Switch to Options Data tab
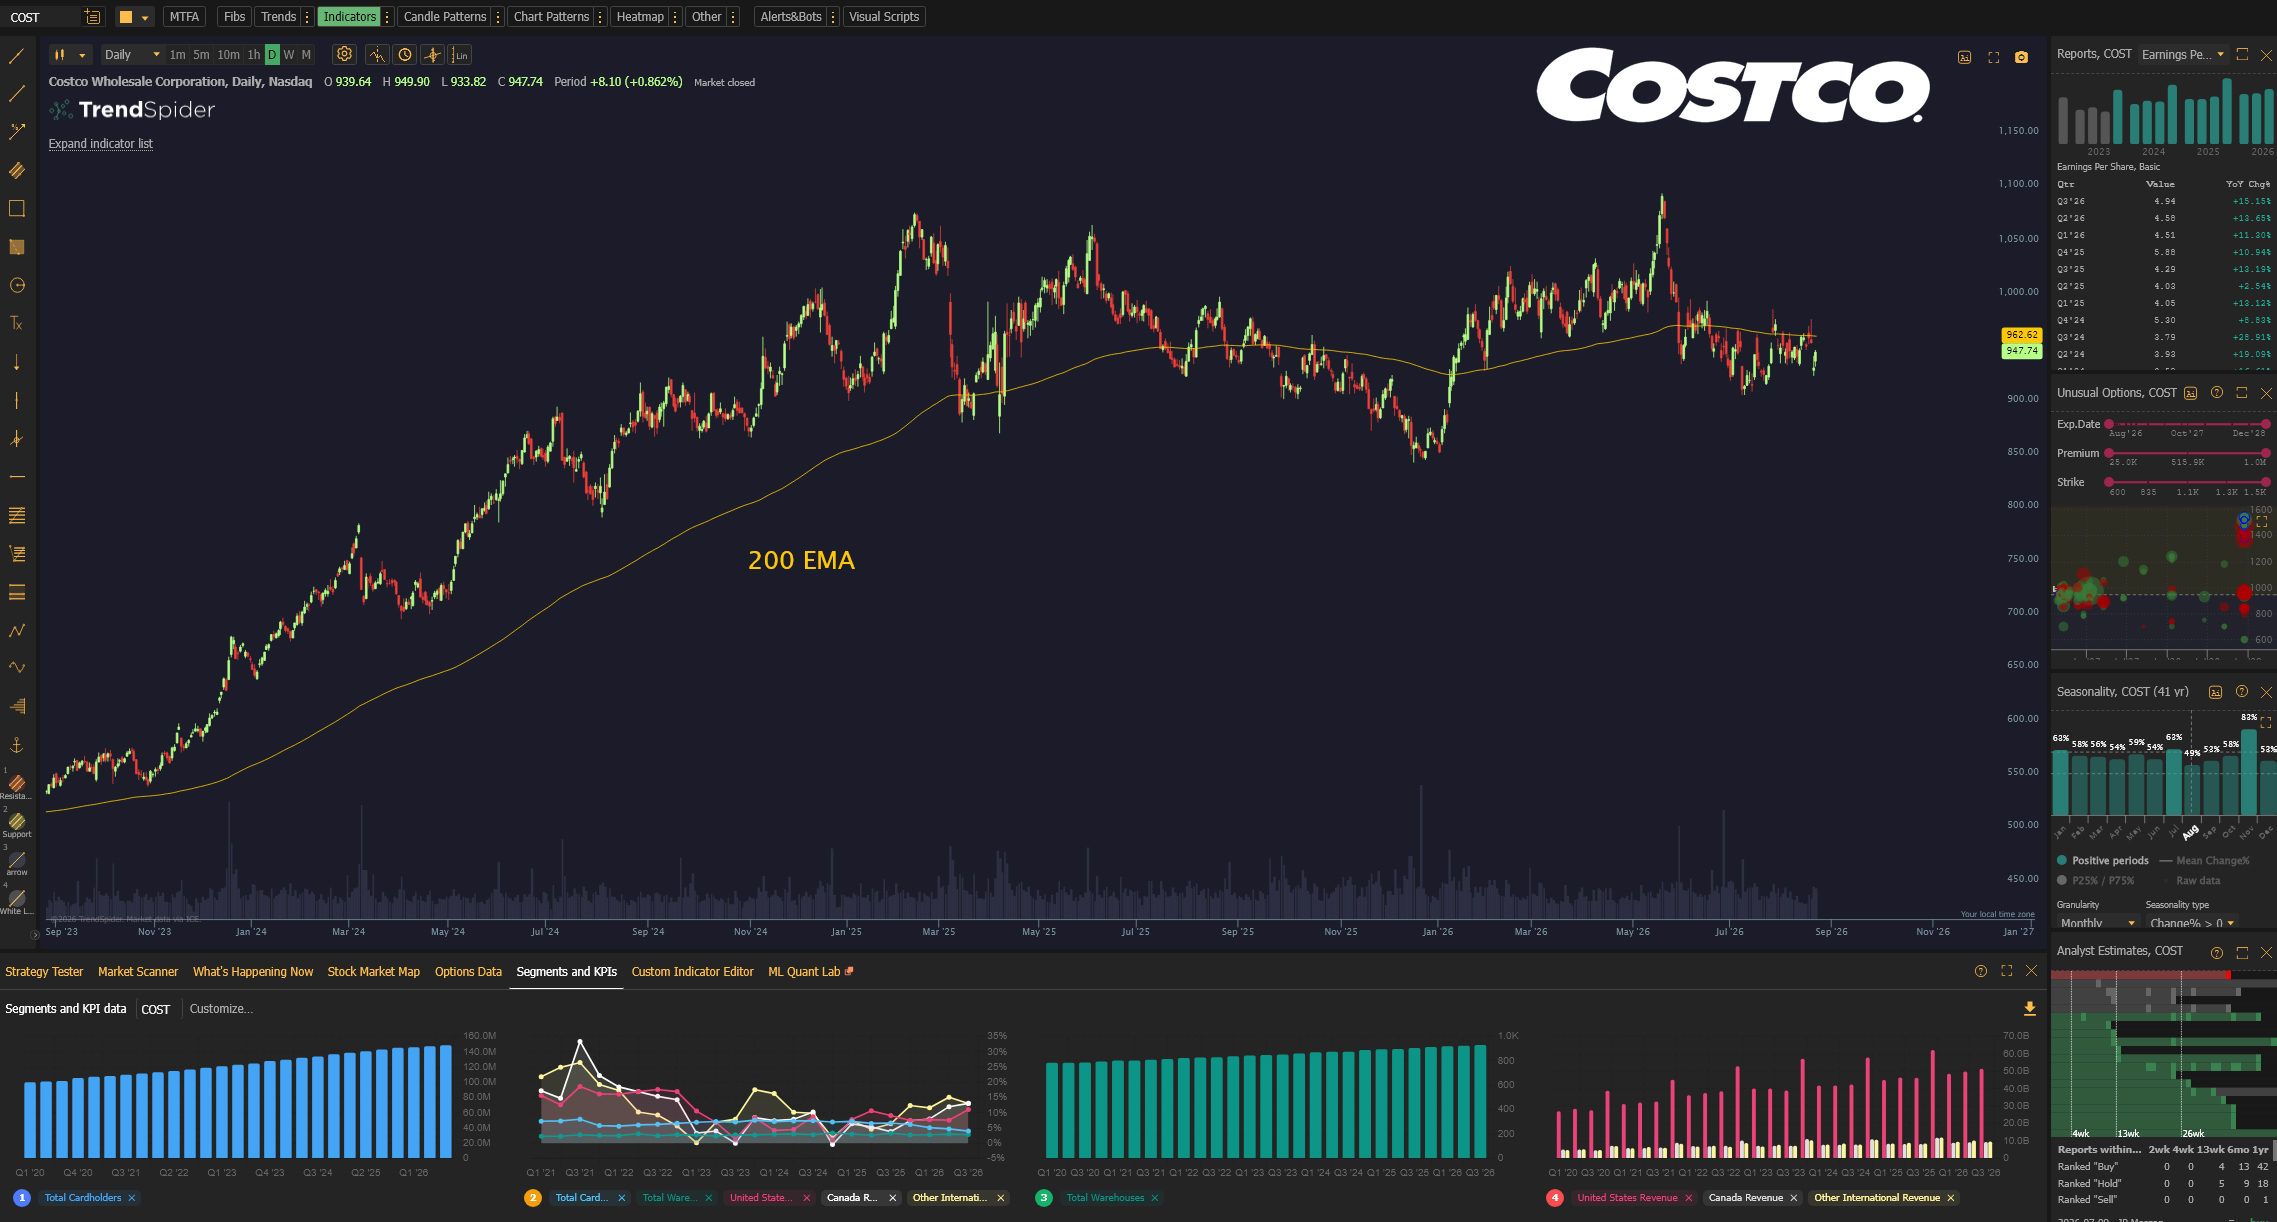This screenshot has height=1222, width=2277. click(x=468, y=972)
